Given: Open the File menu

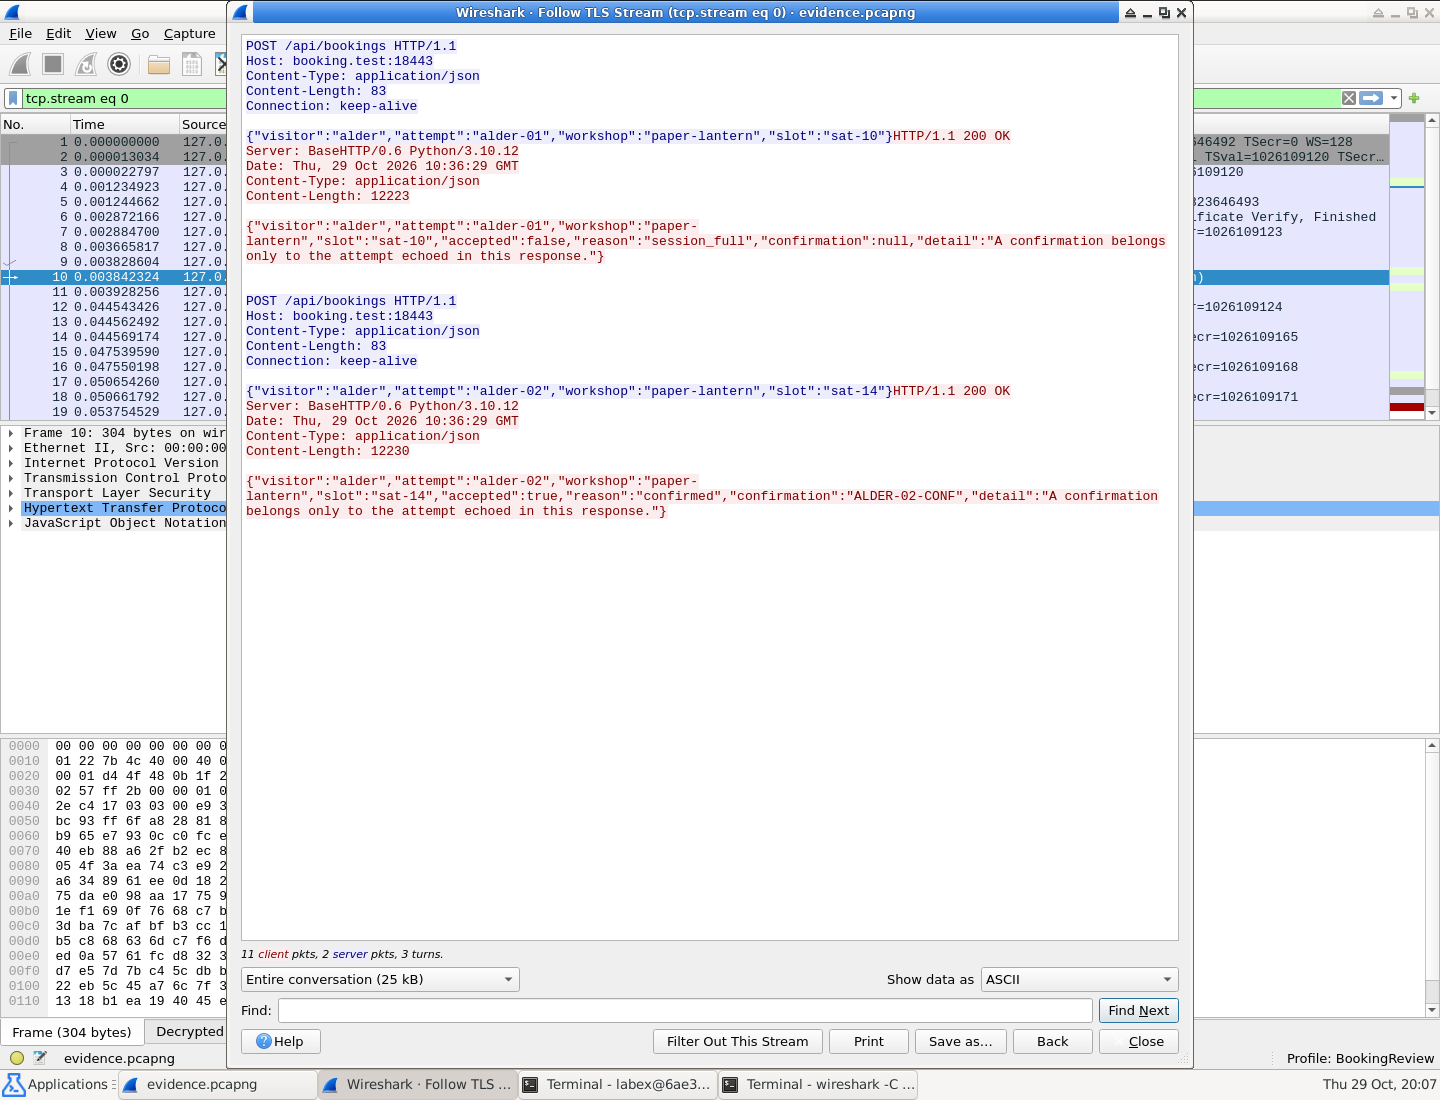Looking at the screenshot, I should point(20,33).
